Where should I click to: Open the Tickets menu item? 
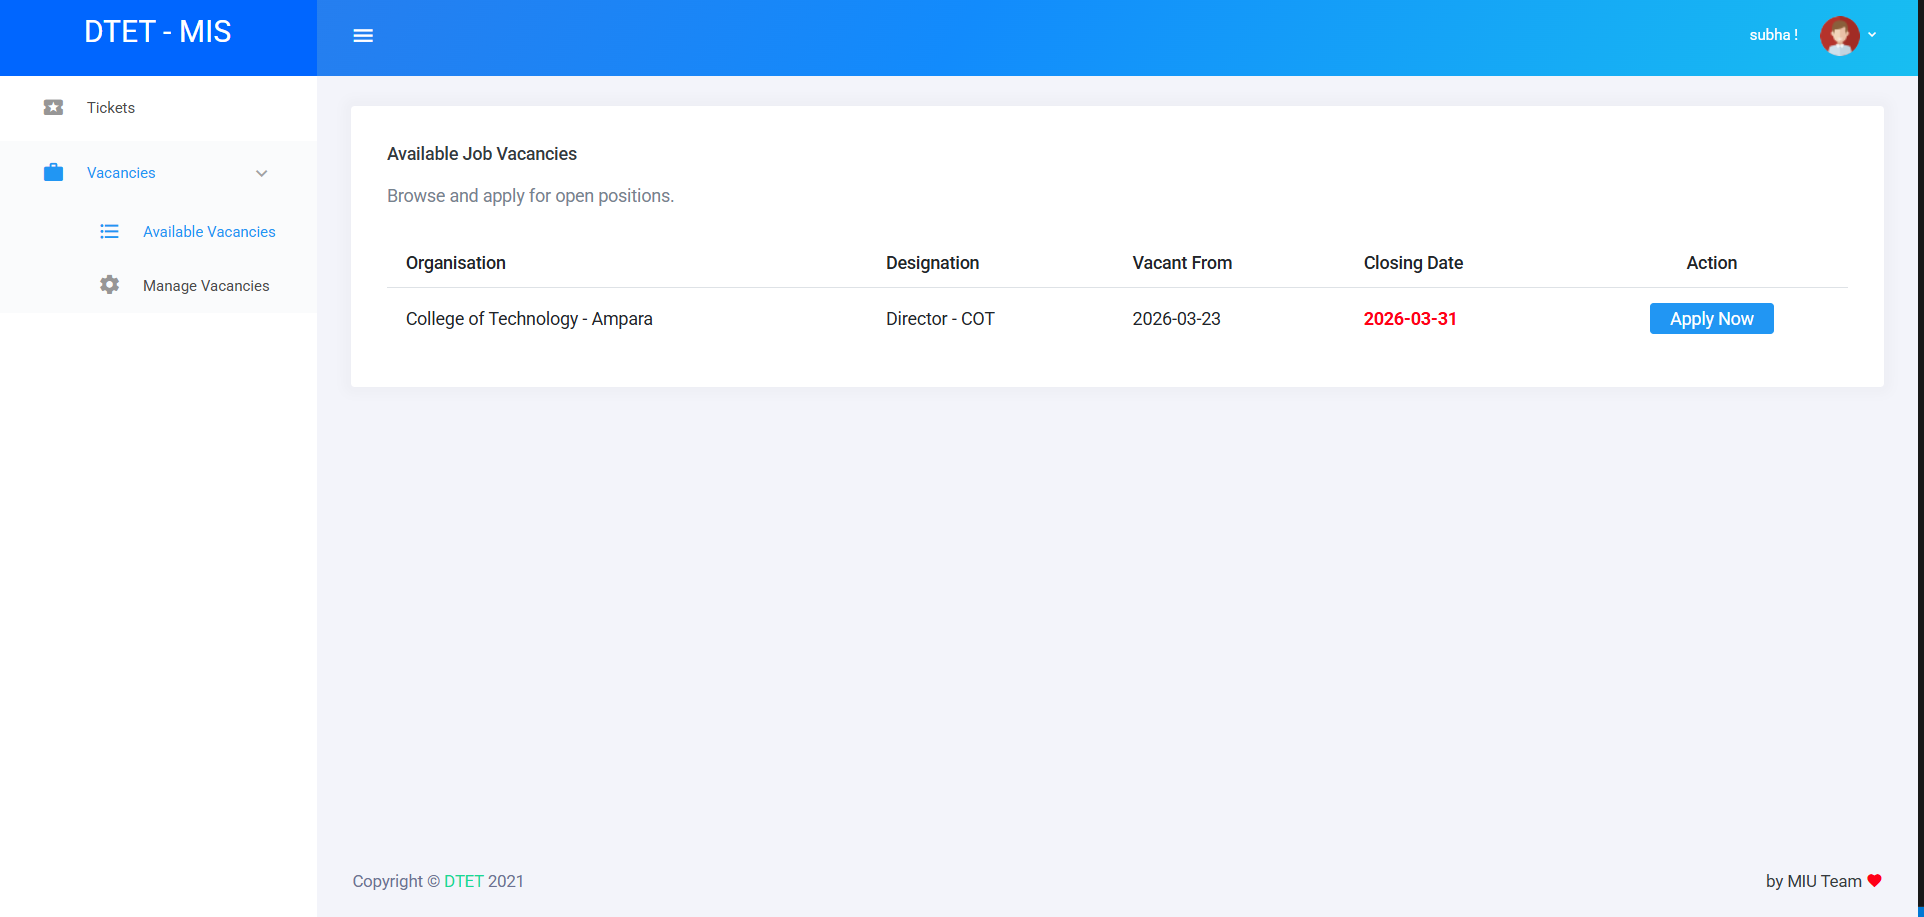111,108
